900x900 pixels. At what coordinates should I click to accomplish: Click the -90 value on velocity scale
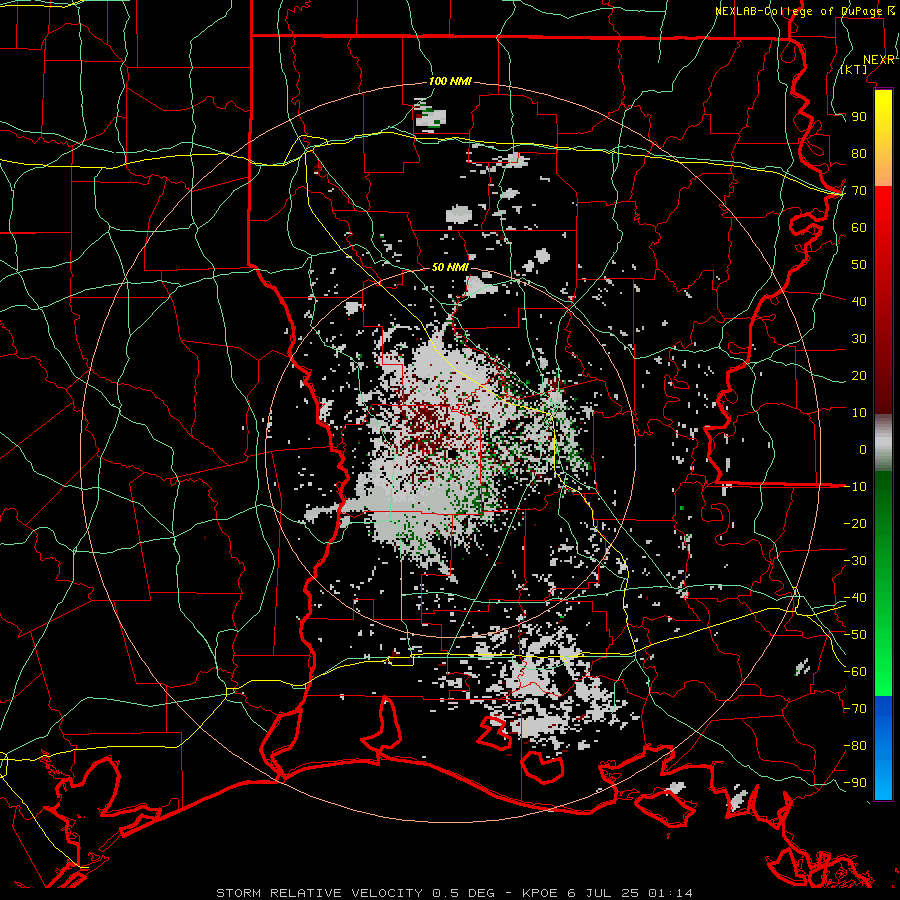tap(855, 783)
